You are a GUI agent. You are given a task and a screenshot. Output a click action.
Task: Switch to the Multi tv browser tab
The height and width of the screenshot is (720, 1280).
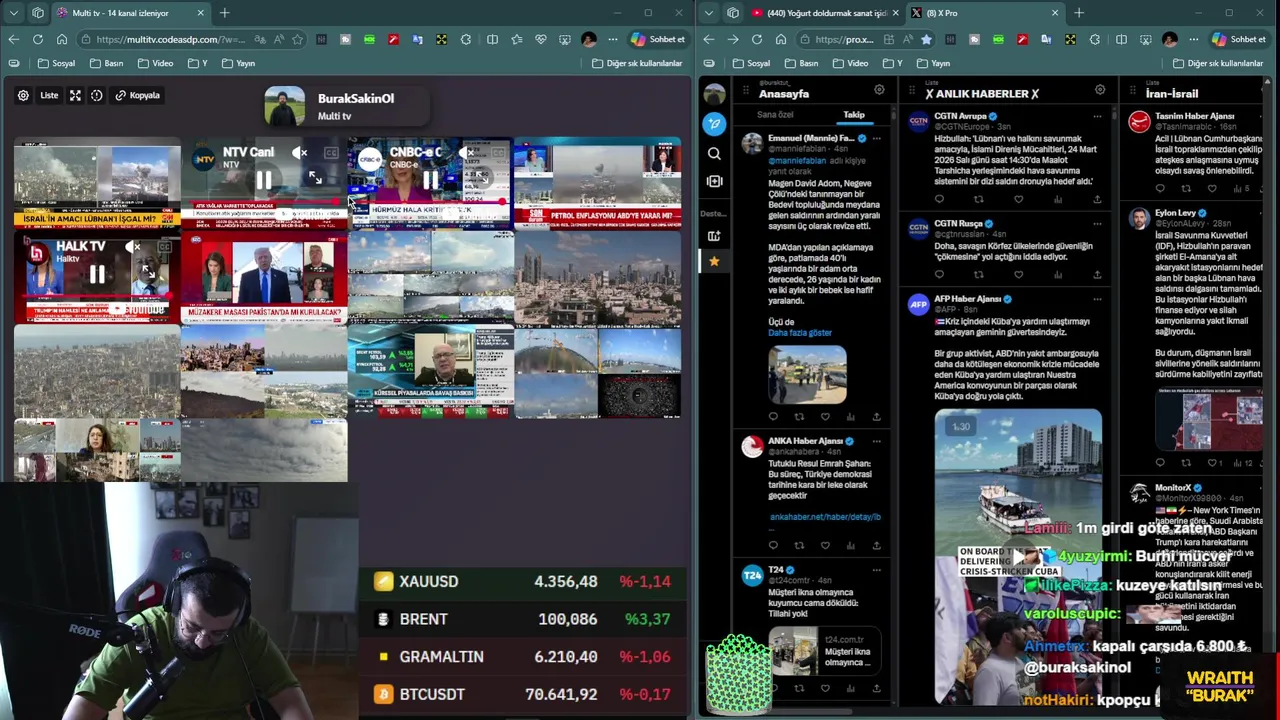pyautogui.click(x=130, y=13)
